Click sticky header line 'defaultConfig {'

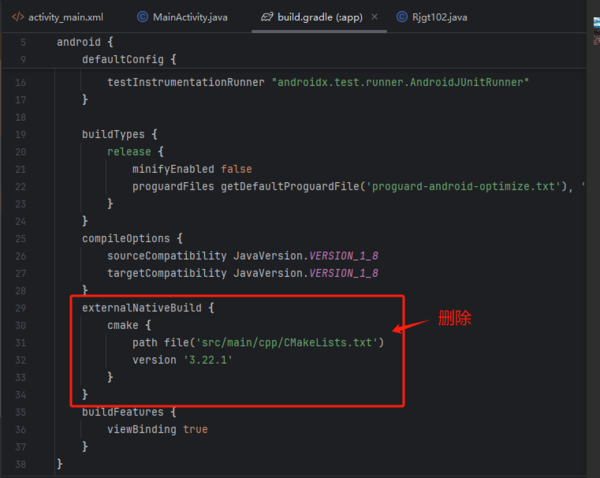[x=129, y=59]
